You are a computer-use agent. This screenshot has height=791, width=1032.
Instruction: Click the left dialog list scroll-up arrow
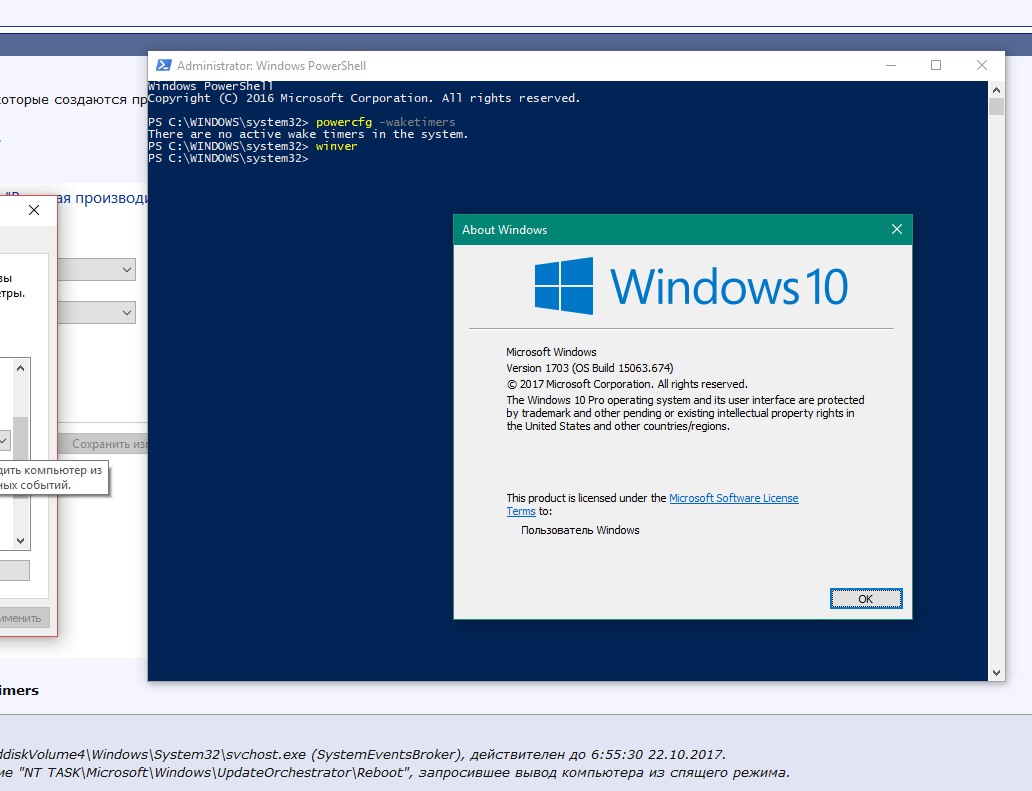tap(20, 368)
